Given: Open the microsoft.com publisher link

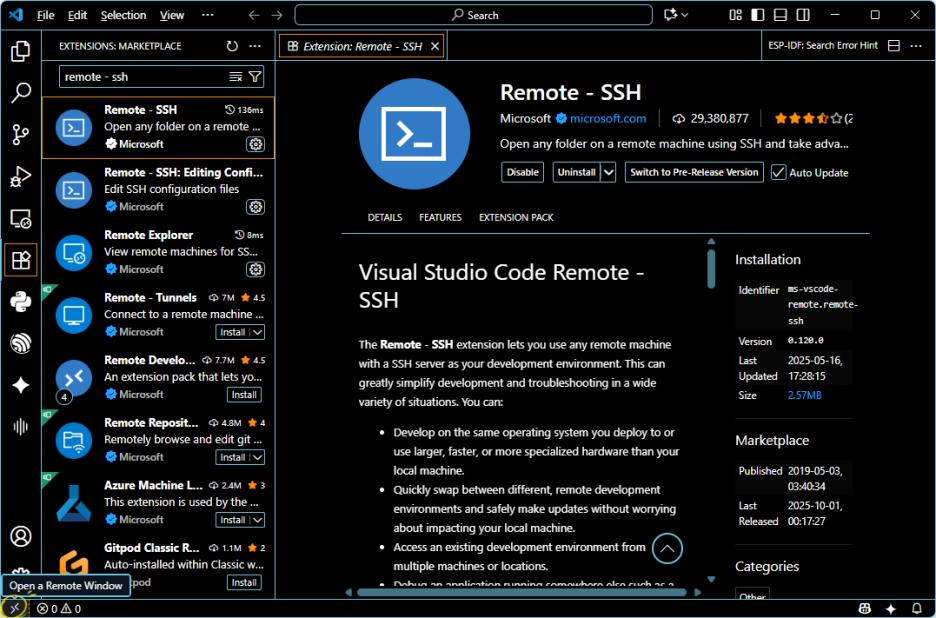Looking at the screenshot, I should (x=608, y=118).
